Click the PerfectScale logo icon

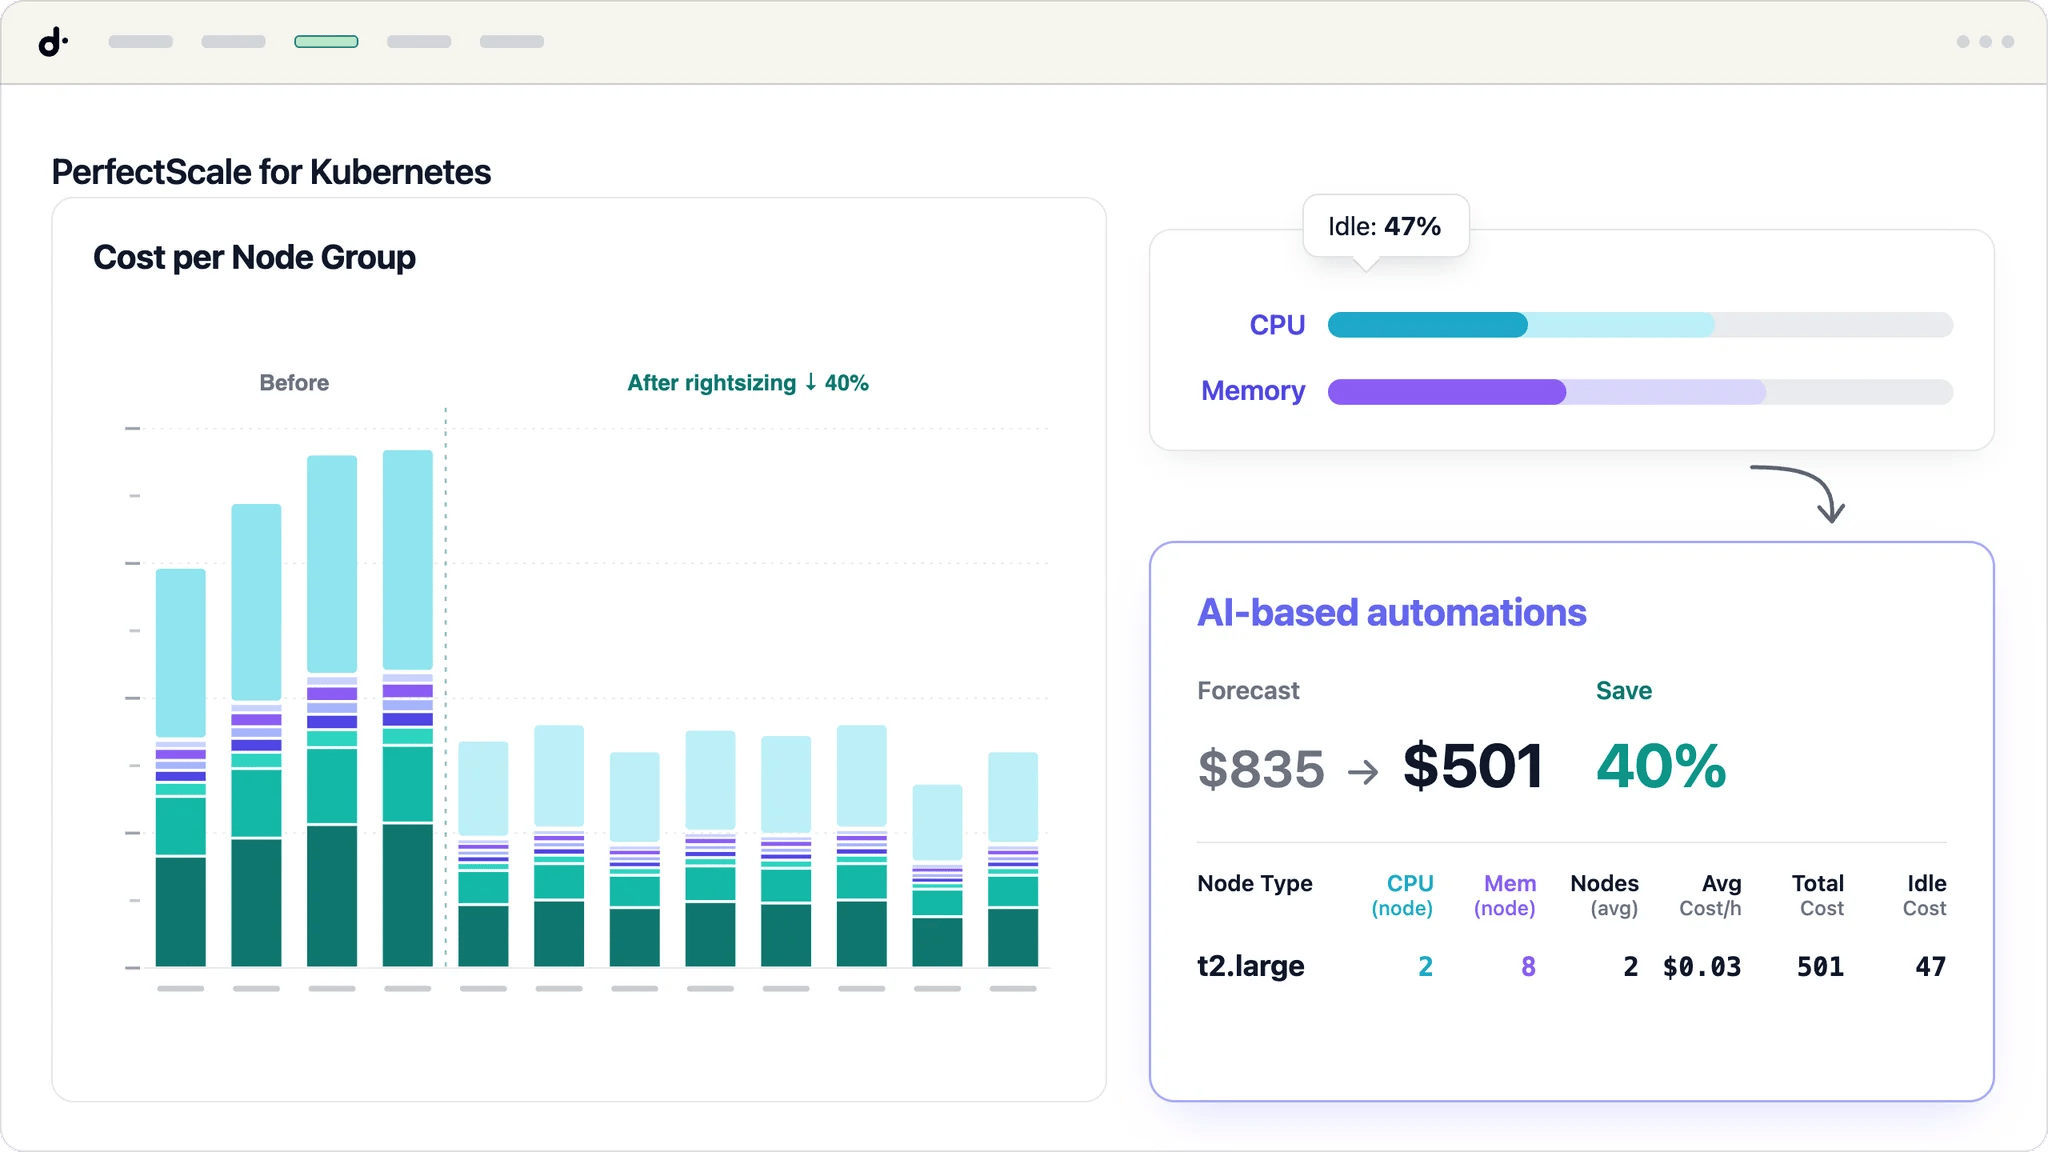click(x=53, y=42)
